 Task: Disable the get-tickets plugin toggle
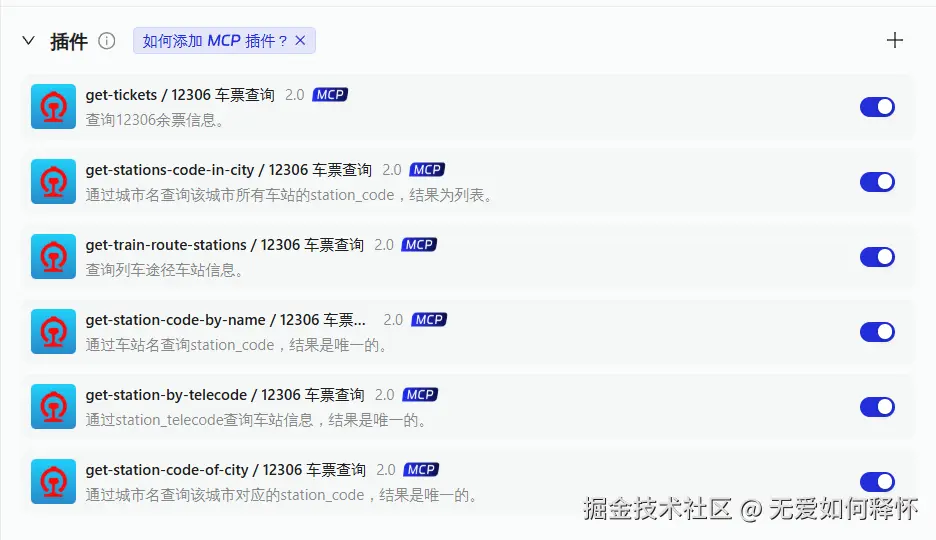877,107
